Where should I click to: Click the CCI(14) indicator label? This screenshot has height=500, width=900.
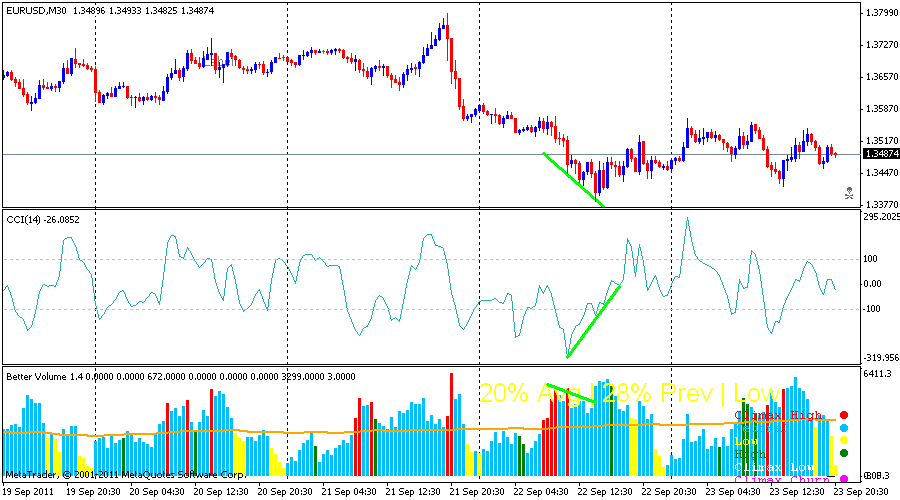28,219
